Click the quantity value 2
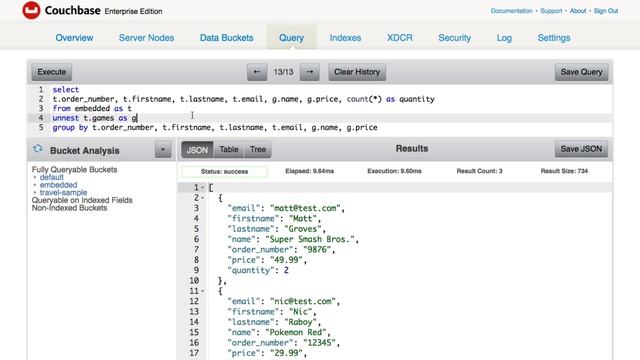Screen dimensions: 640x360 [286, 270]
